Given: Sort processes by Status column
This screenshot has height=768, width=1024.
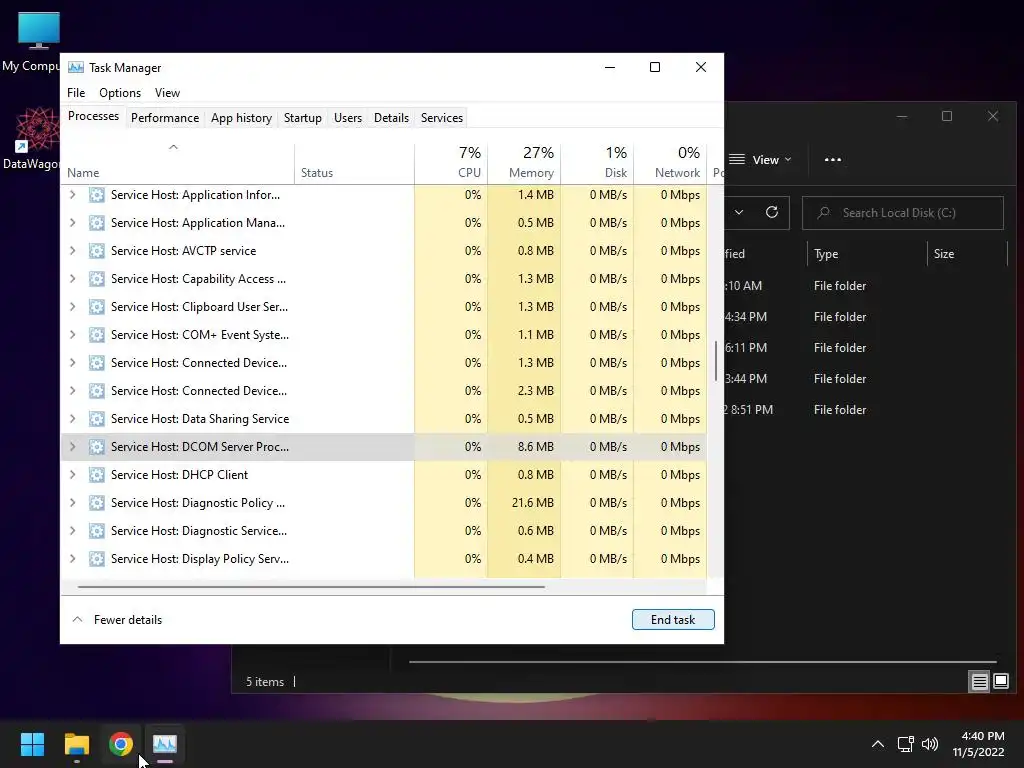Looking at the screenshot, I should 354,162.
